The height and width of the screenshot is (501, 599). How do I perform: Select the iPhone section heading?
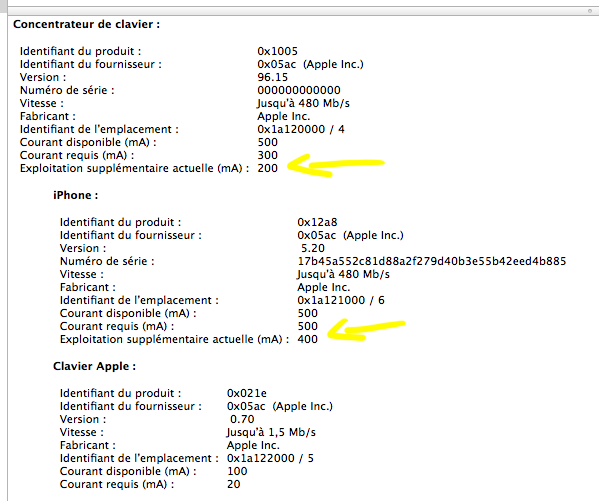coord(76,195)
